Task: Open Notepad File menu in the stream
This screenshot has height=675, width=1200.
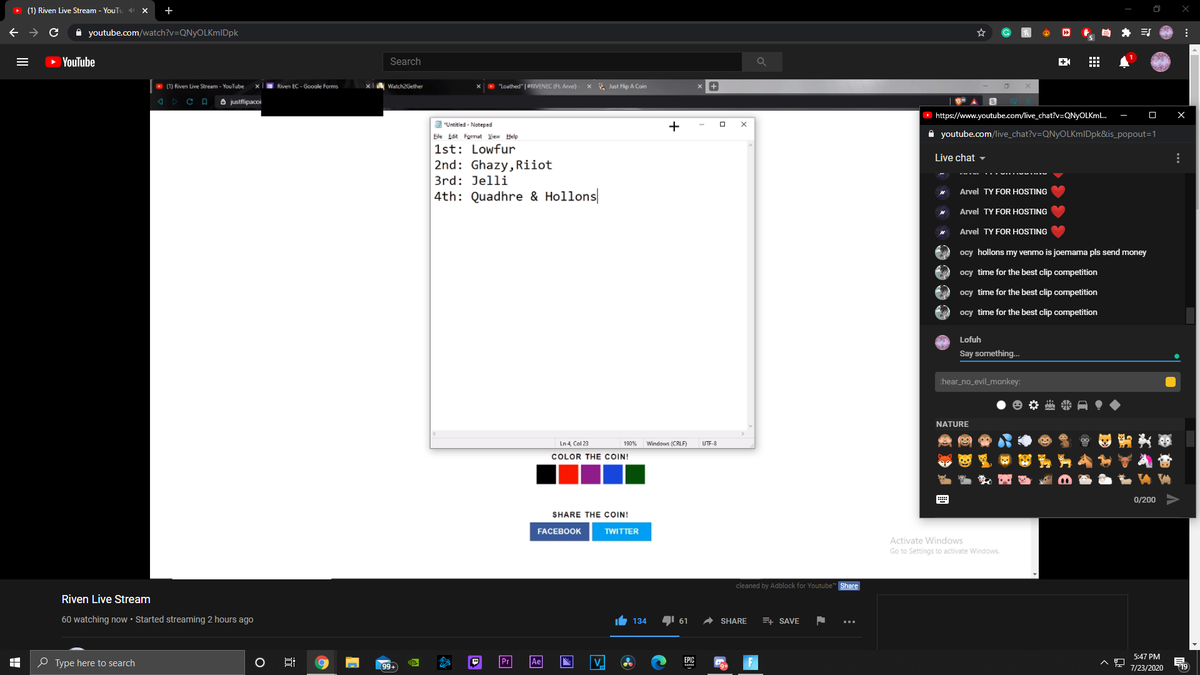Action: [x=437, y=136]
